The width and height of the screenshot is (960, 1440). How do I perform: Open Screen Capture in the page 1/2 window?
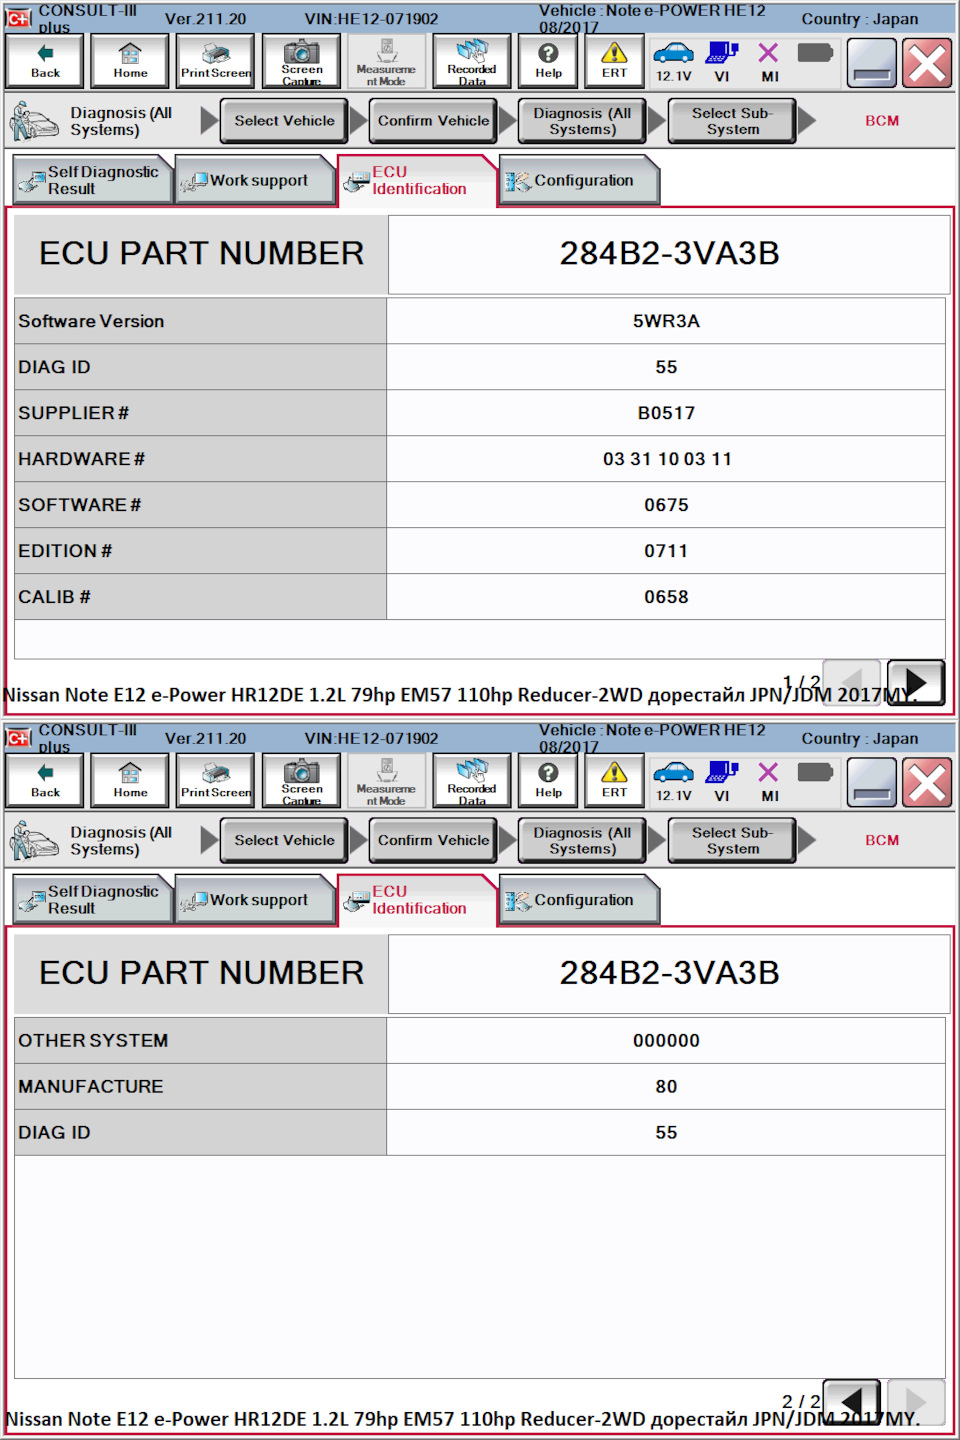301,61
